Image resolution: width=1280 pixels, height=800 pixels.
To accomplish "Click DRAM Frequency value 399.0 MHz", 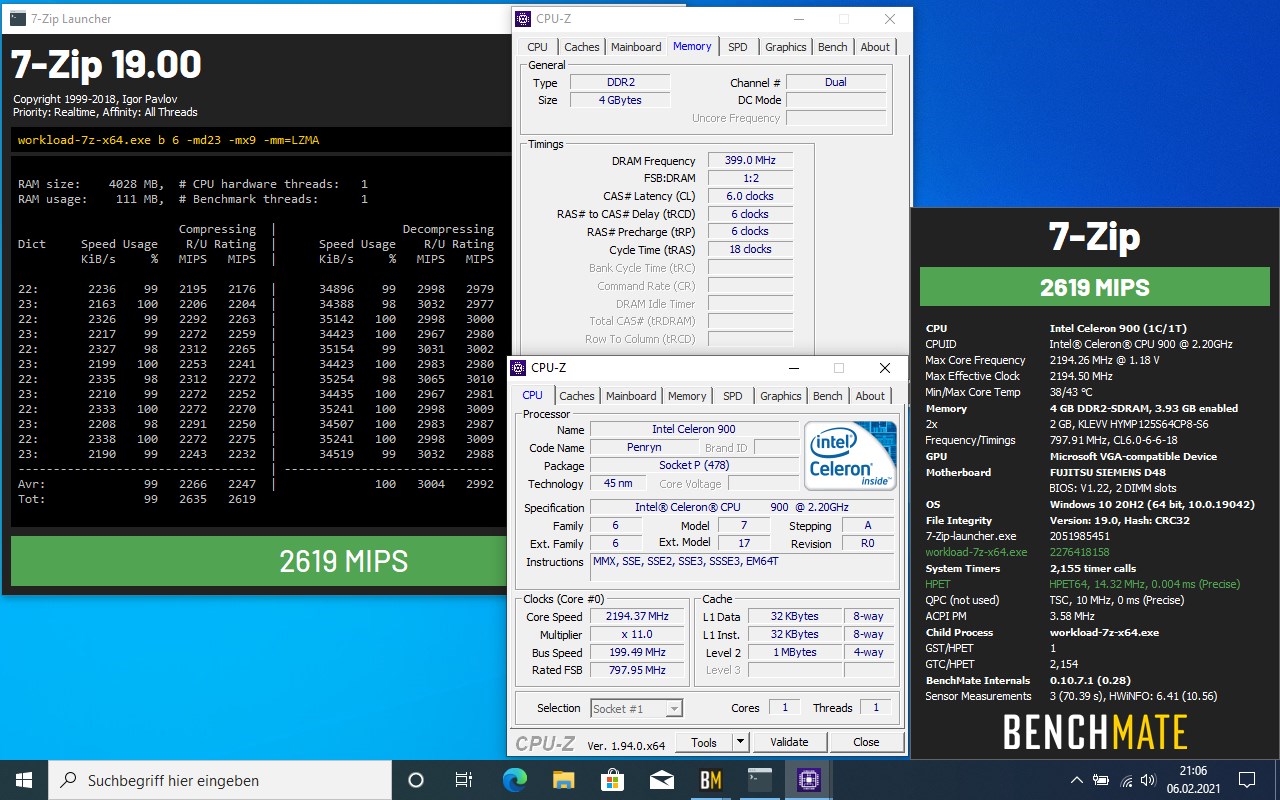I will pos(751,160).
